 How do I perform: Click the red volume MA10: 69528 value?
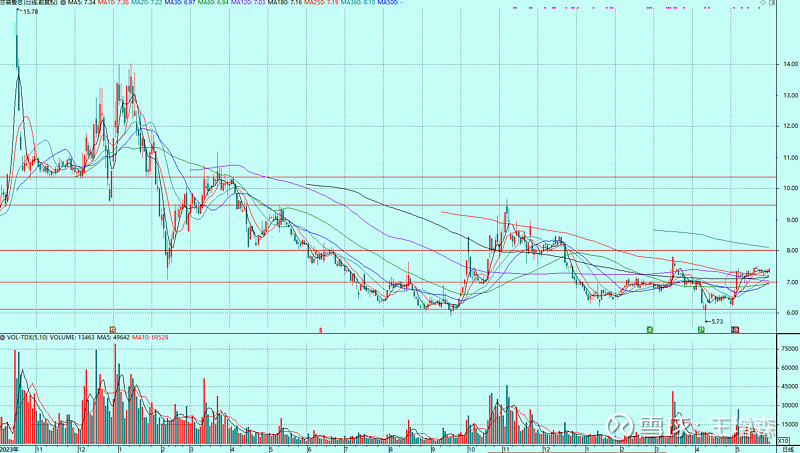(150, 338)
